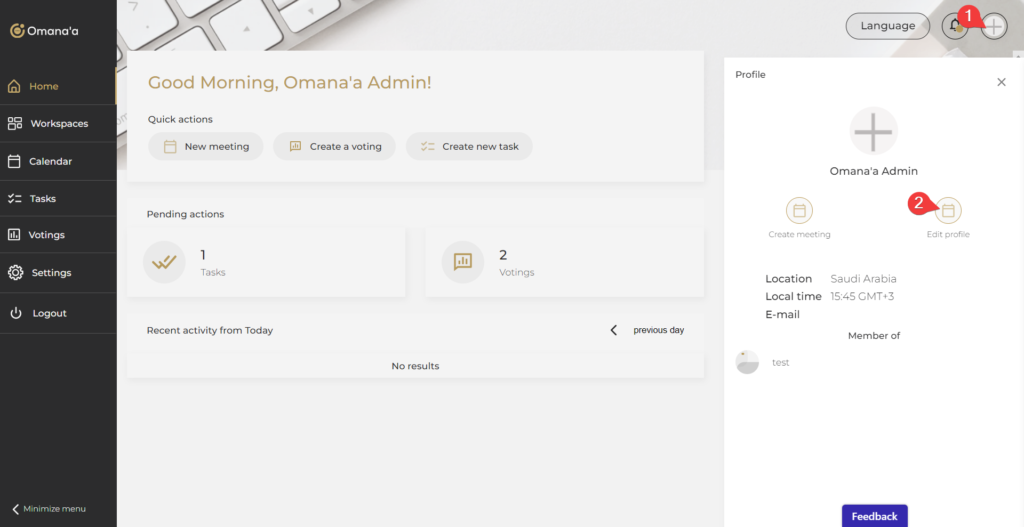Image resolution: width=1024 pixels, height=527 pixels.
Task: Click the Omana'a logo
Action: [x=44, y=31]
